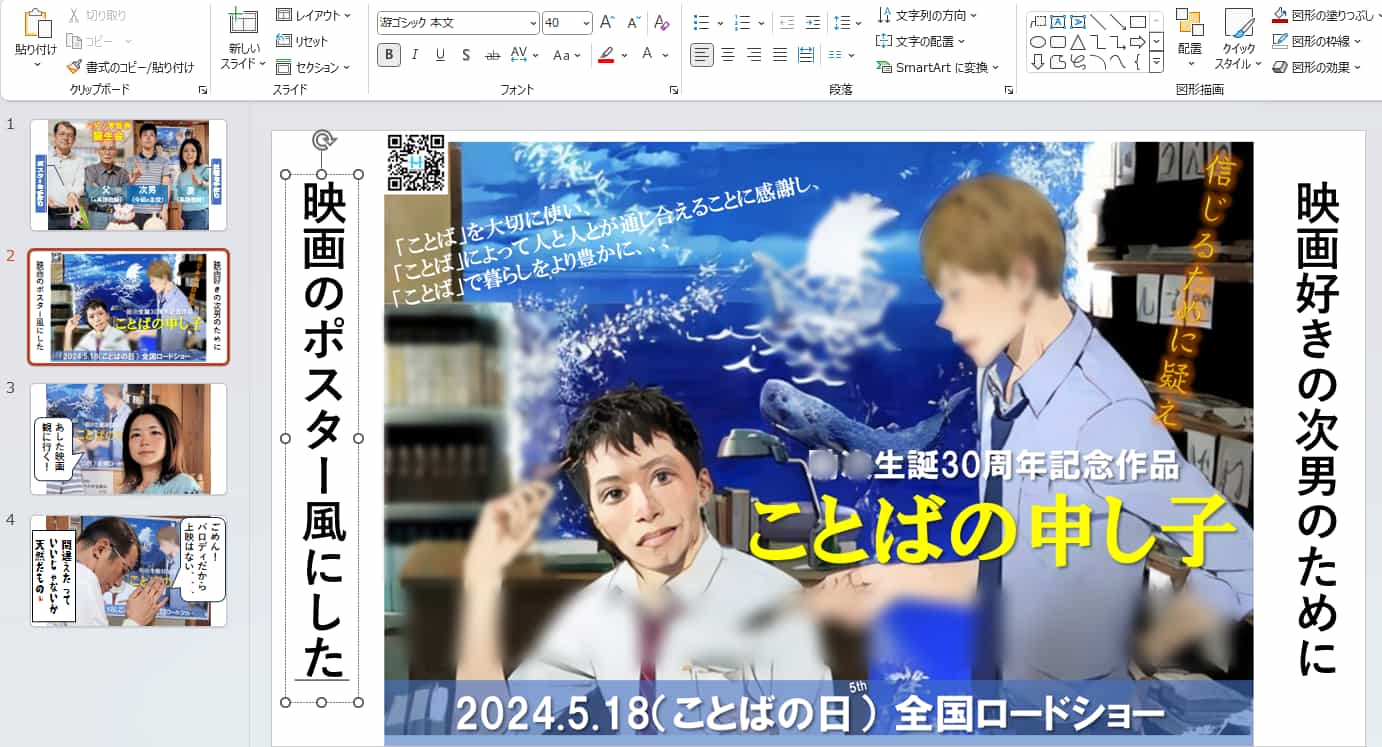This screenshot has height=747, width=1382.
Task: Click the text shadow S icon
Action: (466, 55)
